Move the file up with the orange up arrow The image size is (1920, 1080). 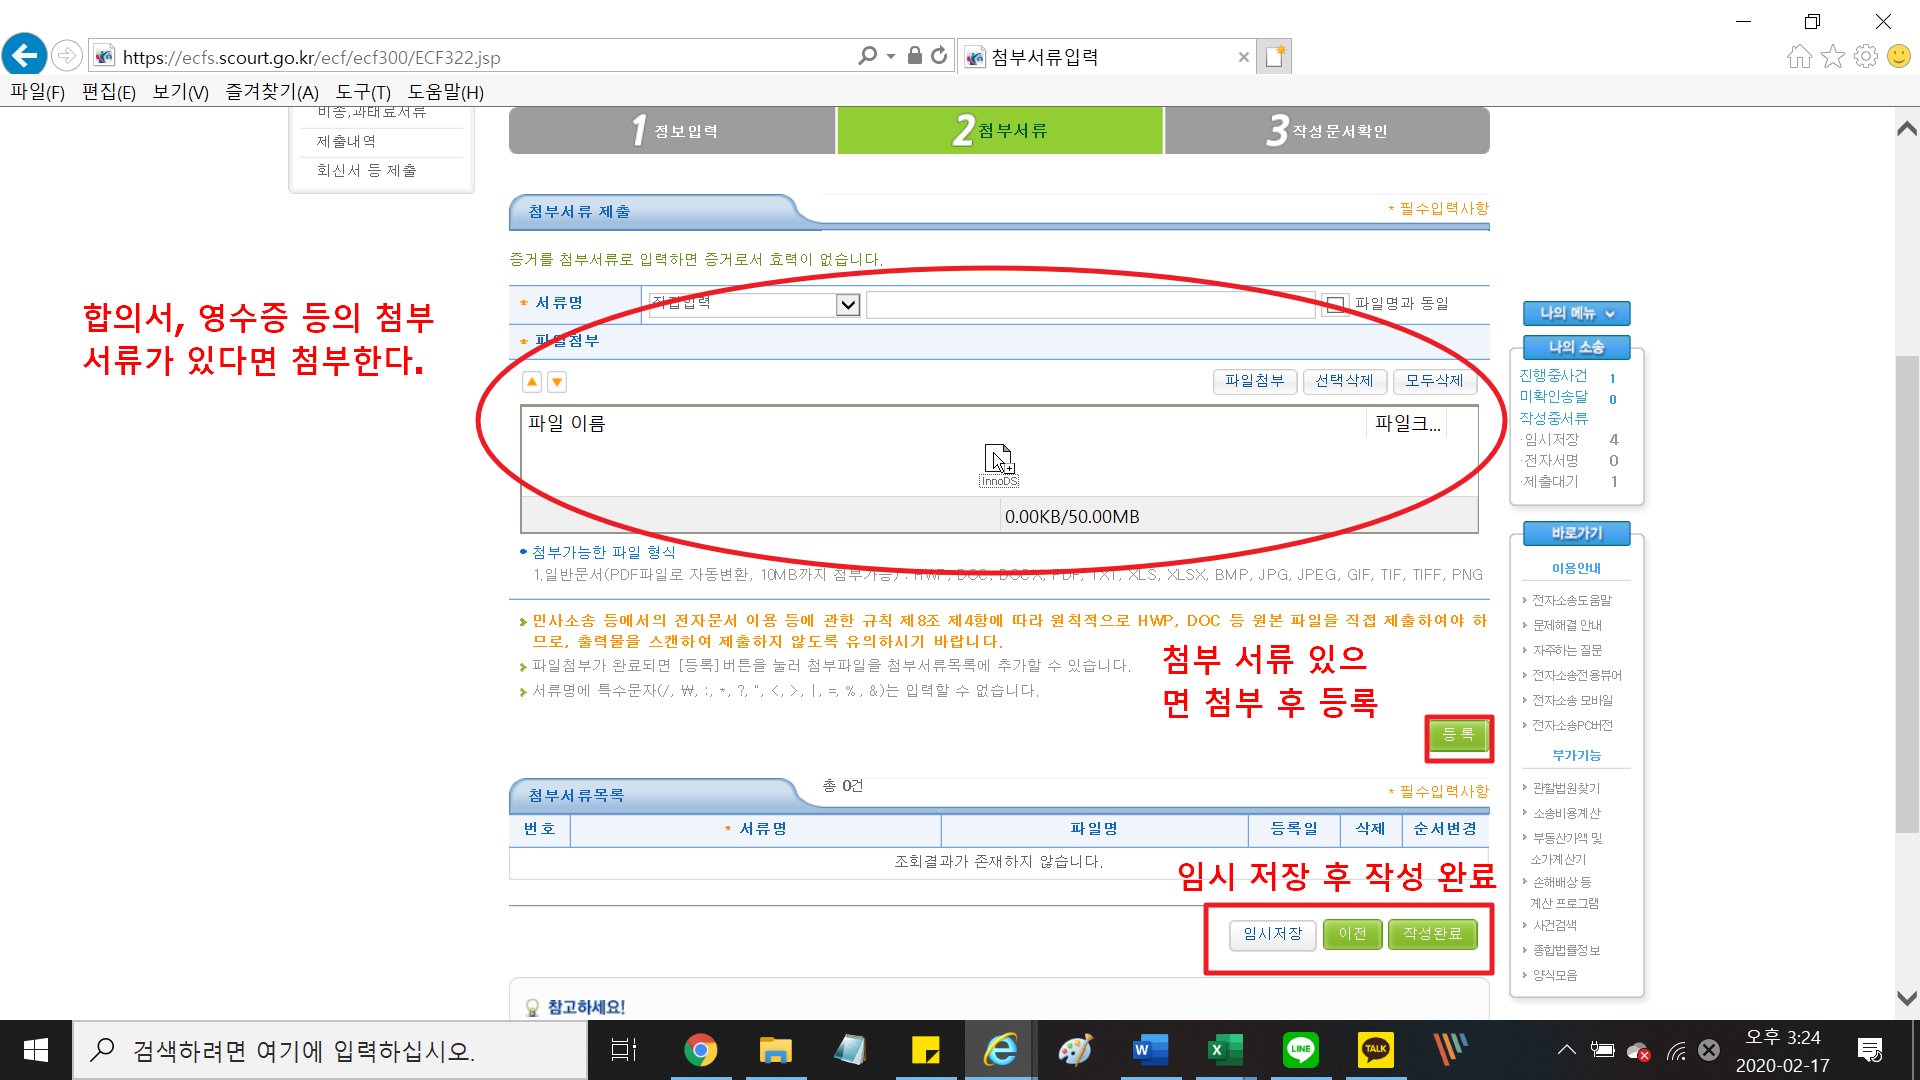click(532, 382)
